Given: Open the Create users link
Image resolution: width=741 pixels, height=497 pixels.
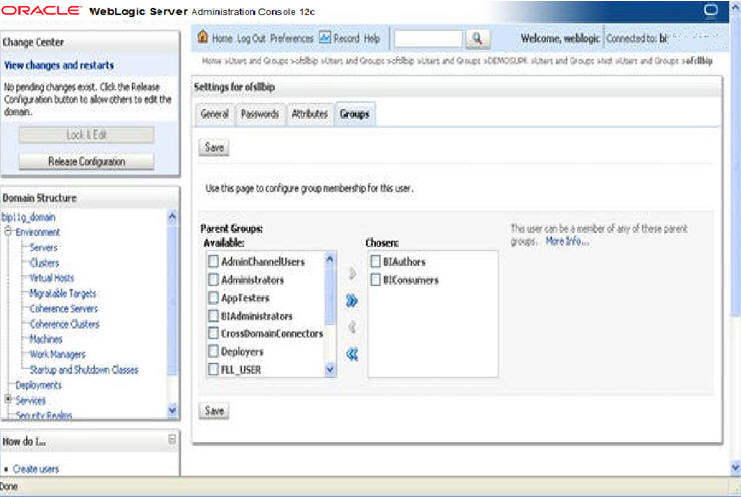Looking at the screenshot, I should coord(36,469).
